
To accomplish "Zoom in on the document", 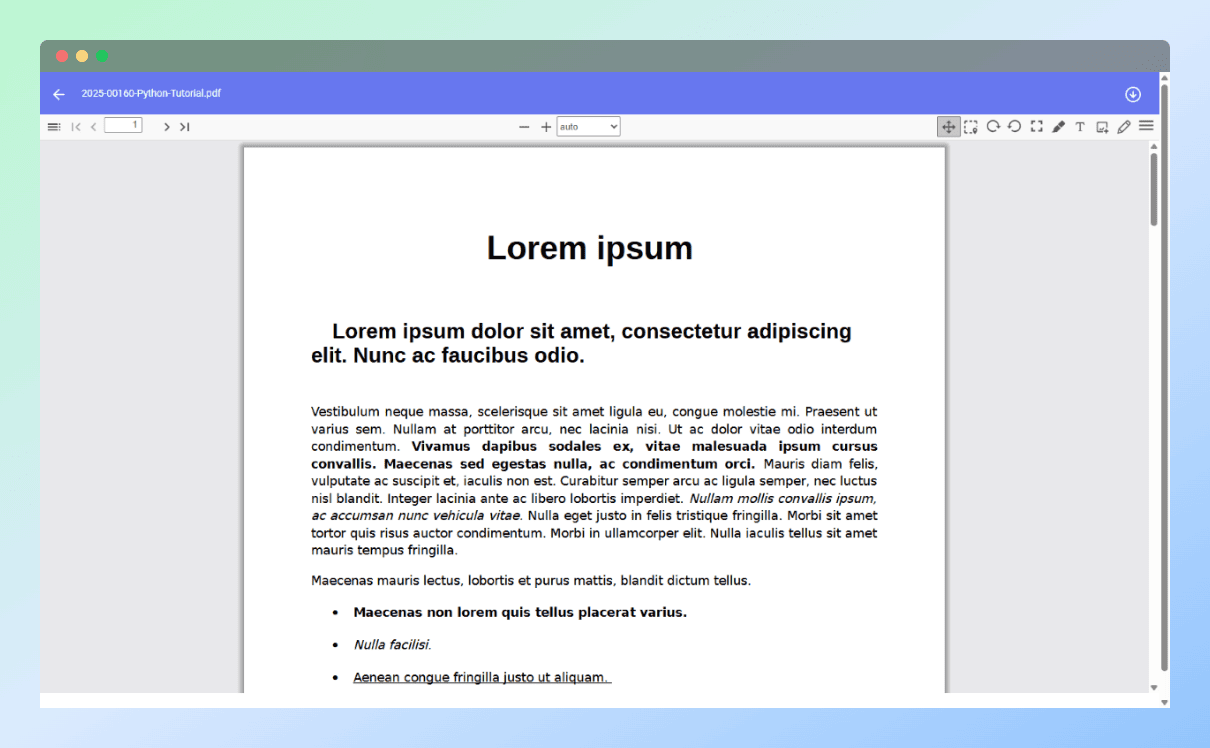I will (546, 127).
